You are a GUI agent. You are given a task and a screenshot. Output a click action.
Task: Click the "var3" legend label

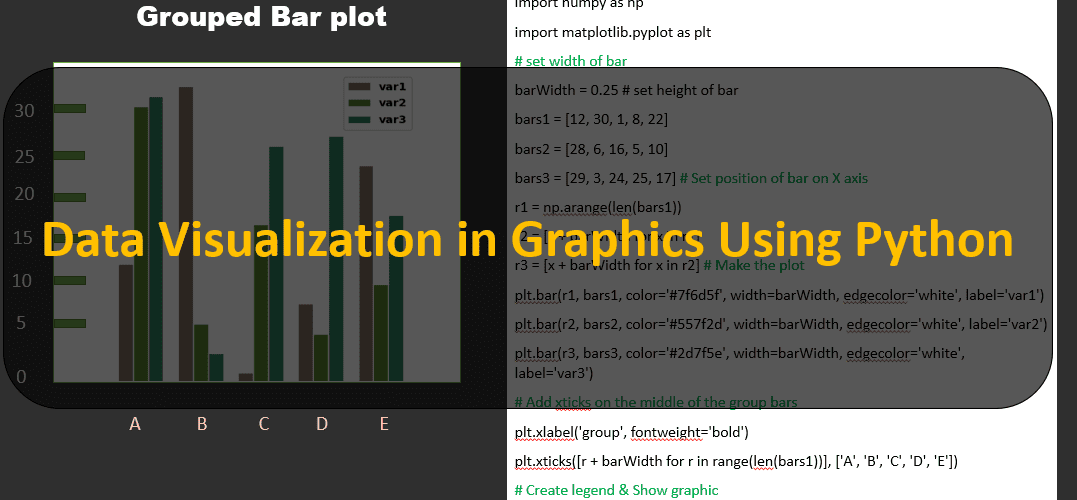click(392, 120)
